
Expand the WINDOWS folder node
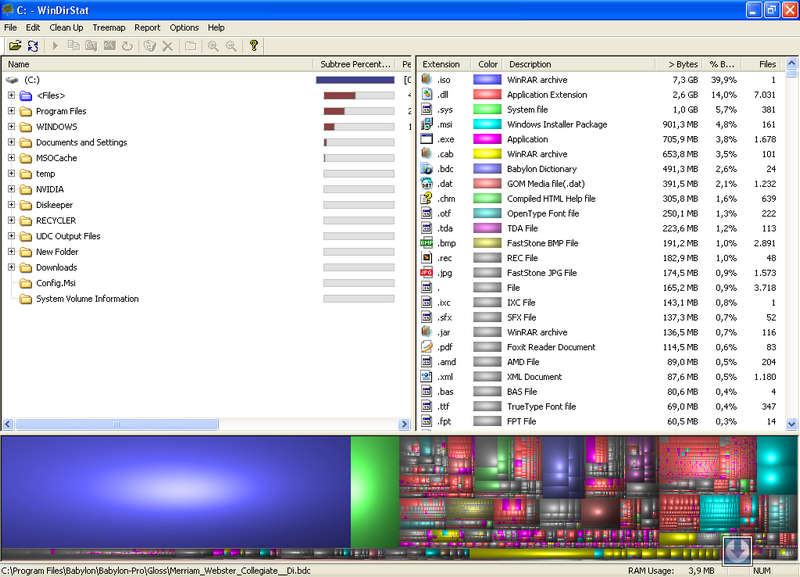[x=11, y=127]
